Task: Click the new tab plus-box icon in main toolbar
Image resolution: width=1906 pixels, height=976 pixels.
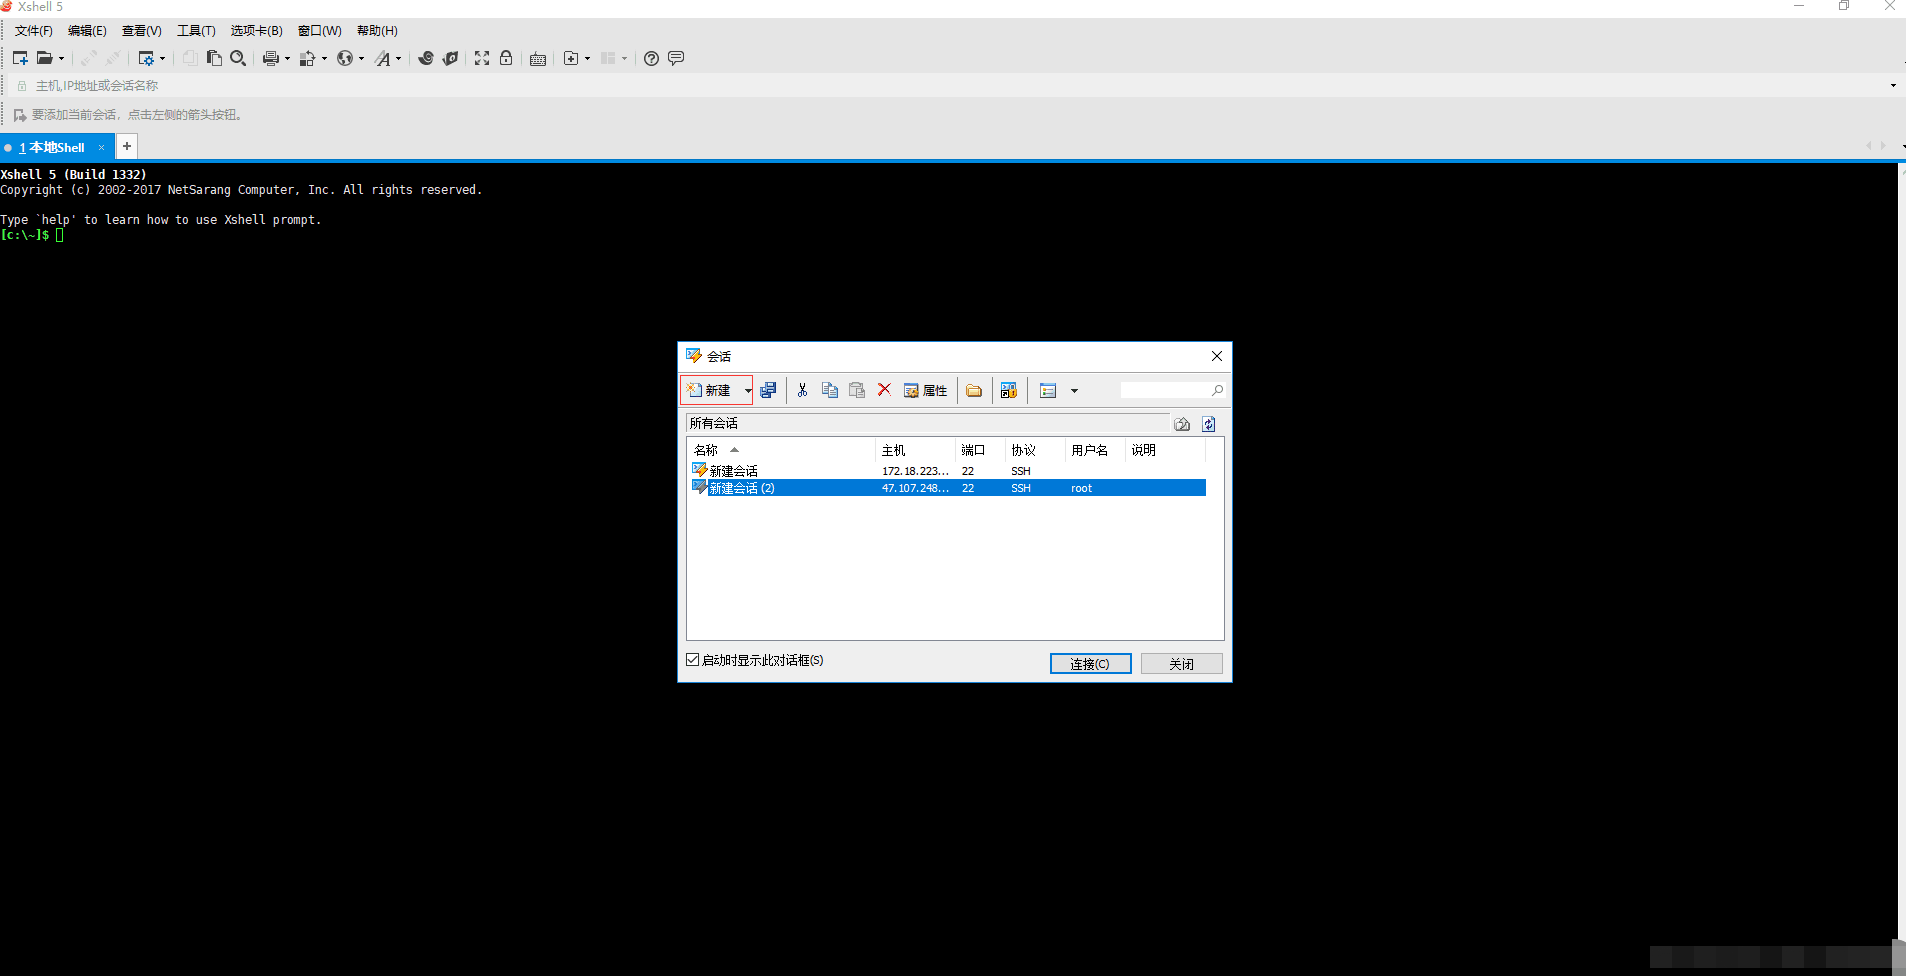Action: 571,58
